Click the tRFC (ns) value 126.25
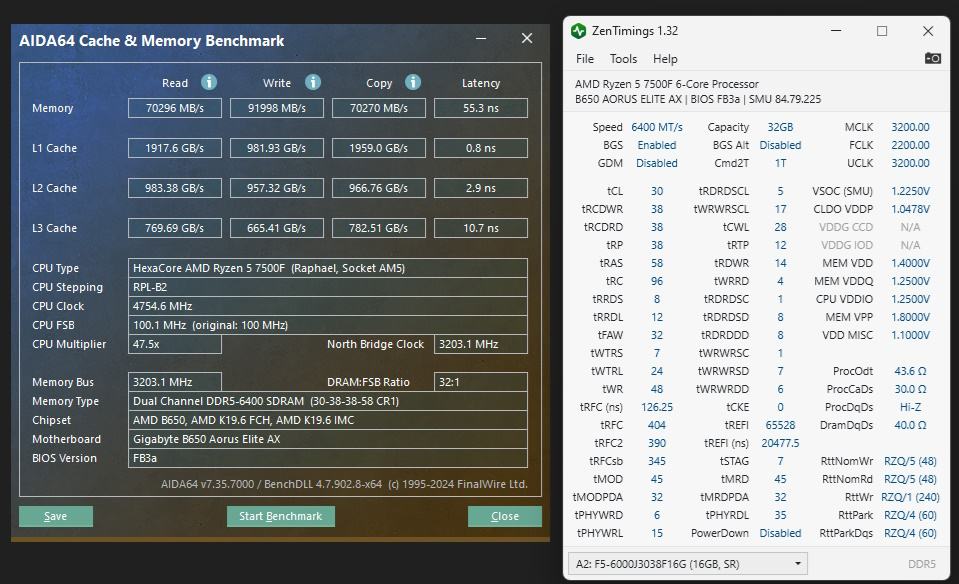959x584 pixels. [657, 407]
